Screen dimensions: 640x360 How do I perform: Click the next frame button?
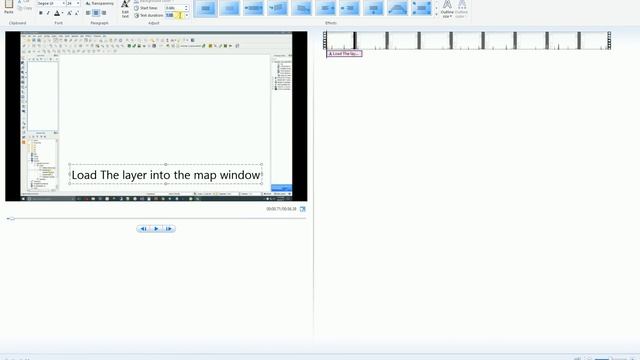(169, 229)
